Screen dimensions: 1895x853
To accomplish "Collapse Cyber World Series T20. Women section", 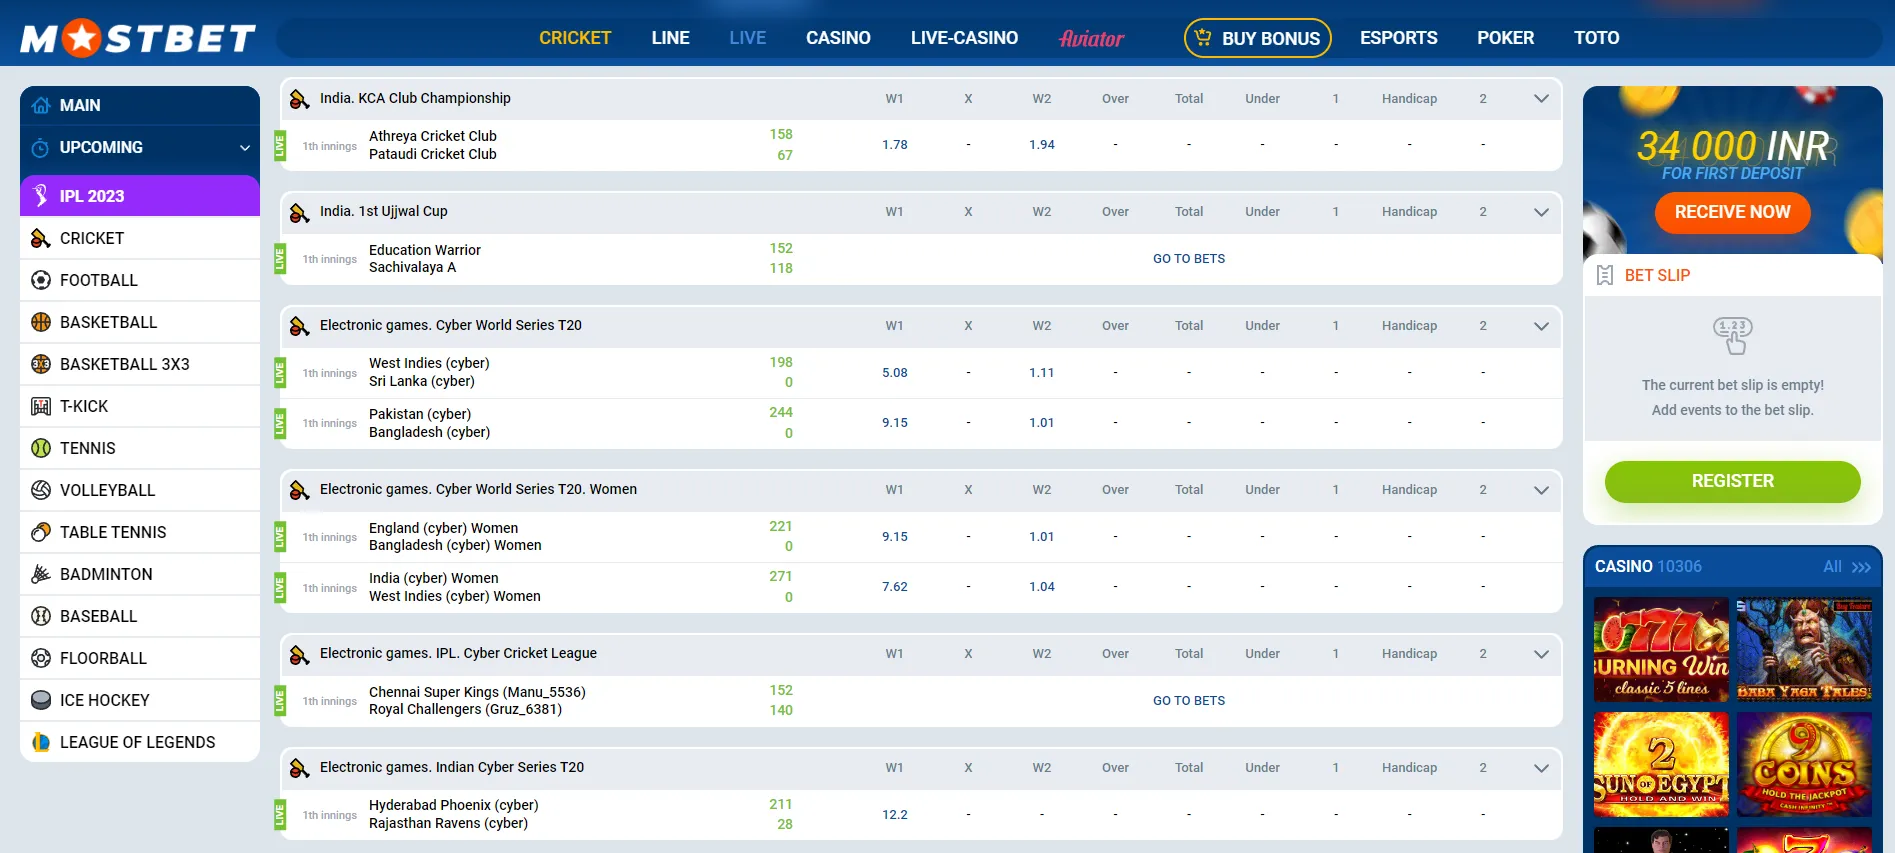I will click(x=1541, y=490).
